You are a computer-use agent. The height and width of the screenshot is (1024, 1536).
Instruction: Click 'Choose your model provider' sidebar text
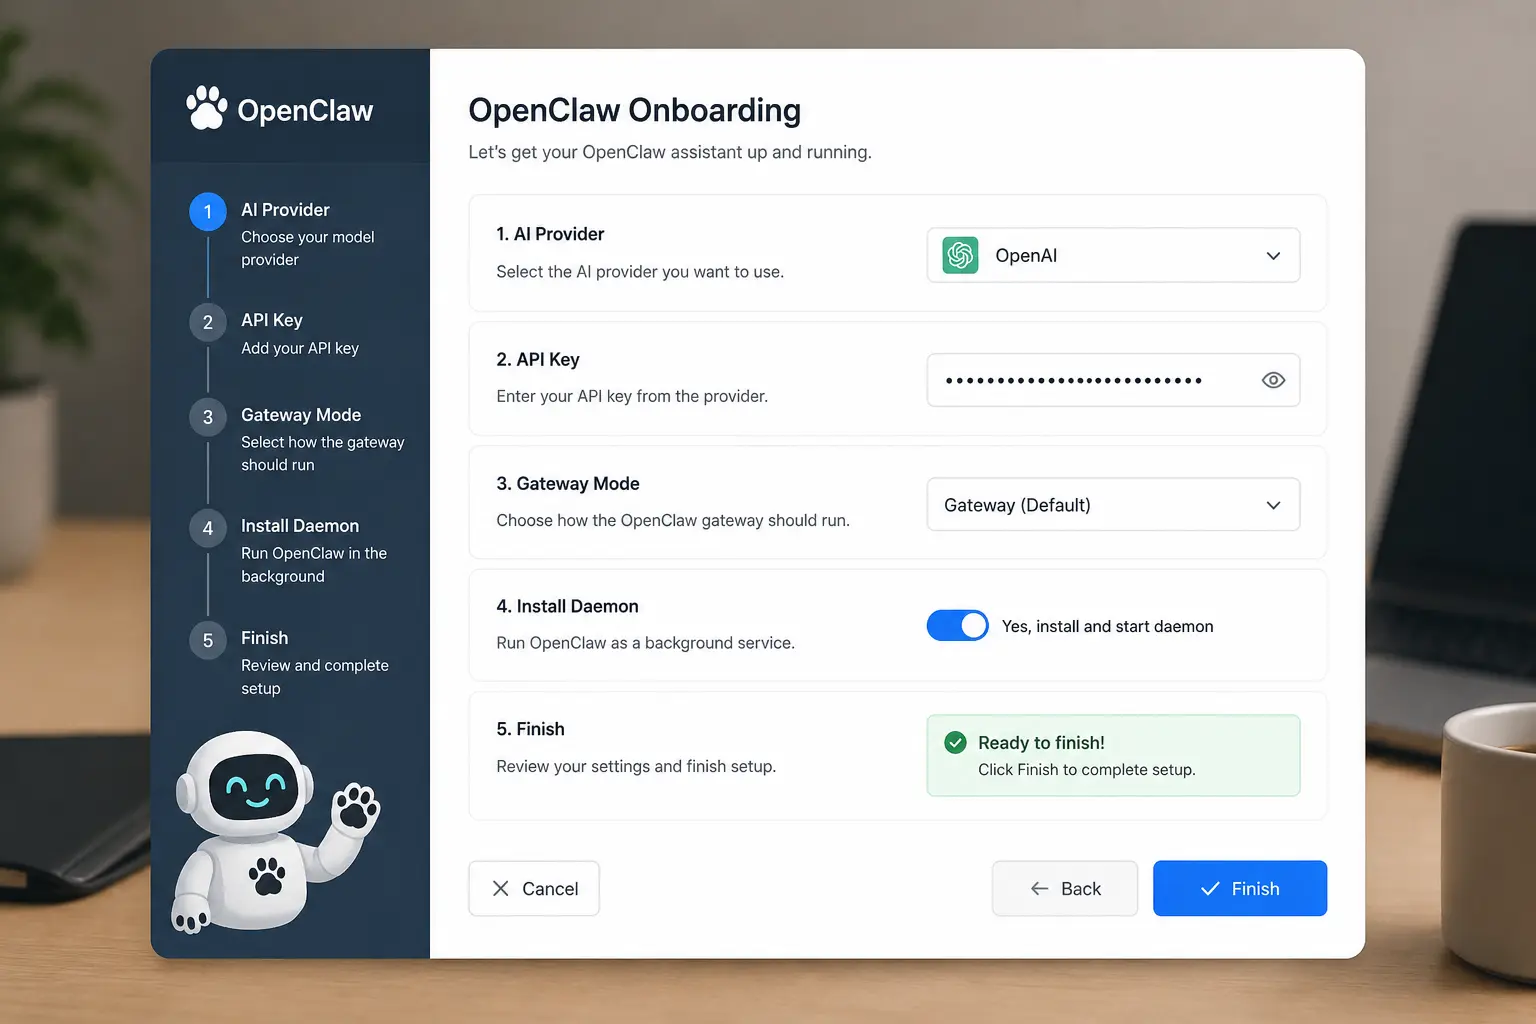307,248
